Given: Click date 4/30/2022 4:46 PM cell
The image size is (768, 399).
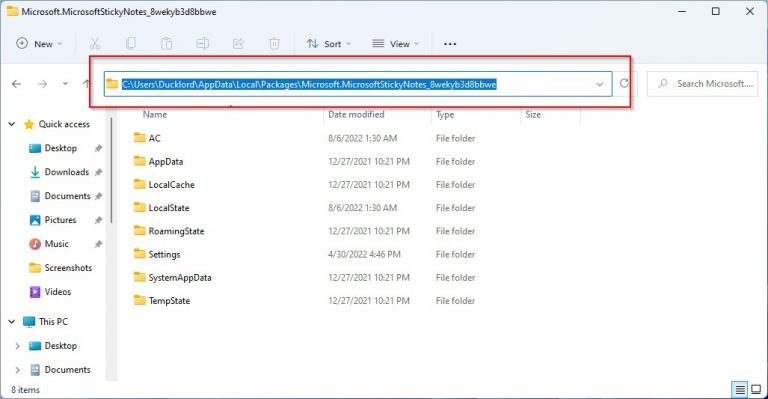Looking at the screenshot, I should coord(364,254).
